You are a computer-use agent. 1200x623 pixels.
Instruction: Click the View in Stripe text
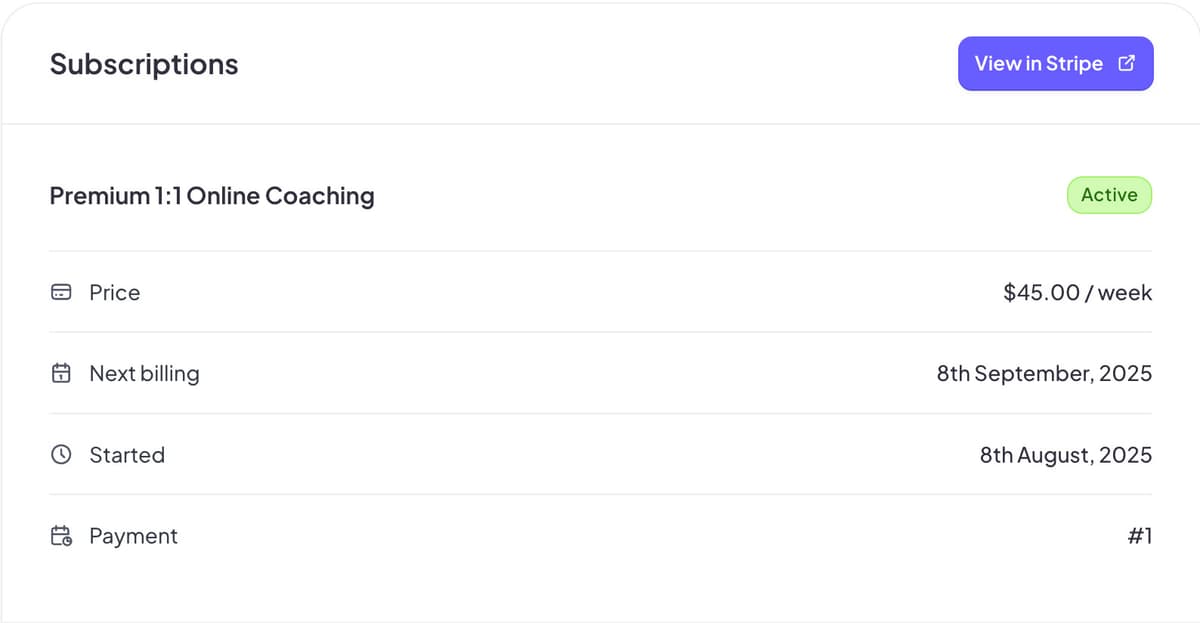[x=1039, y=64]
